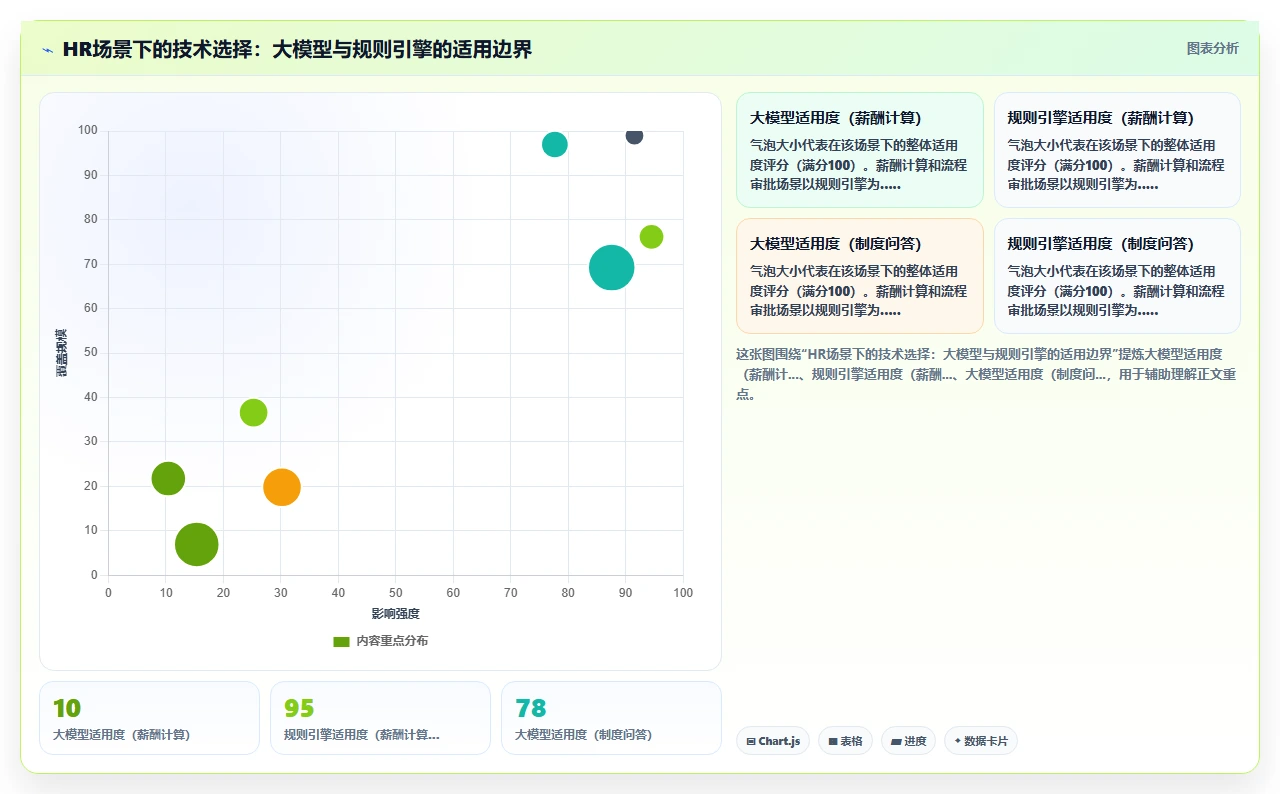
Task: Click the x-axis title 影响强度
Action: pos(395,613)
